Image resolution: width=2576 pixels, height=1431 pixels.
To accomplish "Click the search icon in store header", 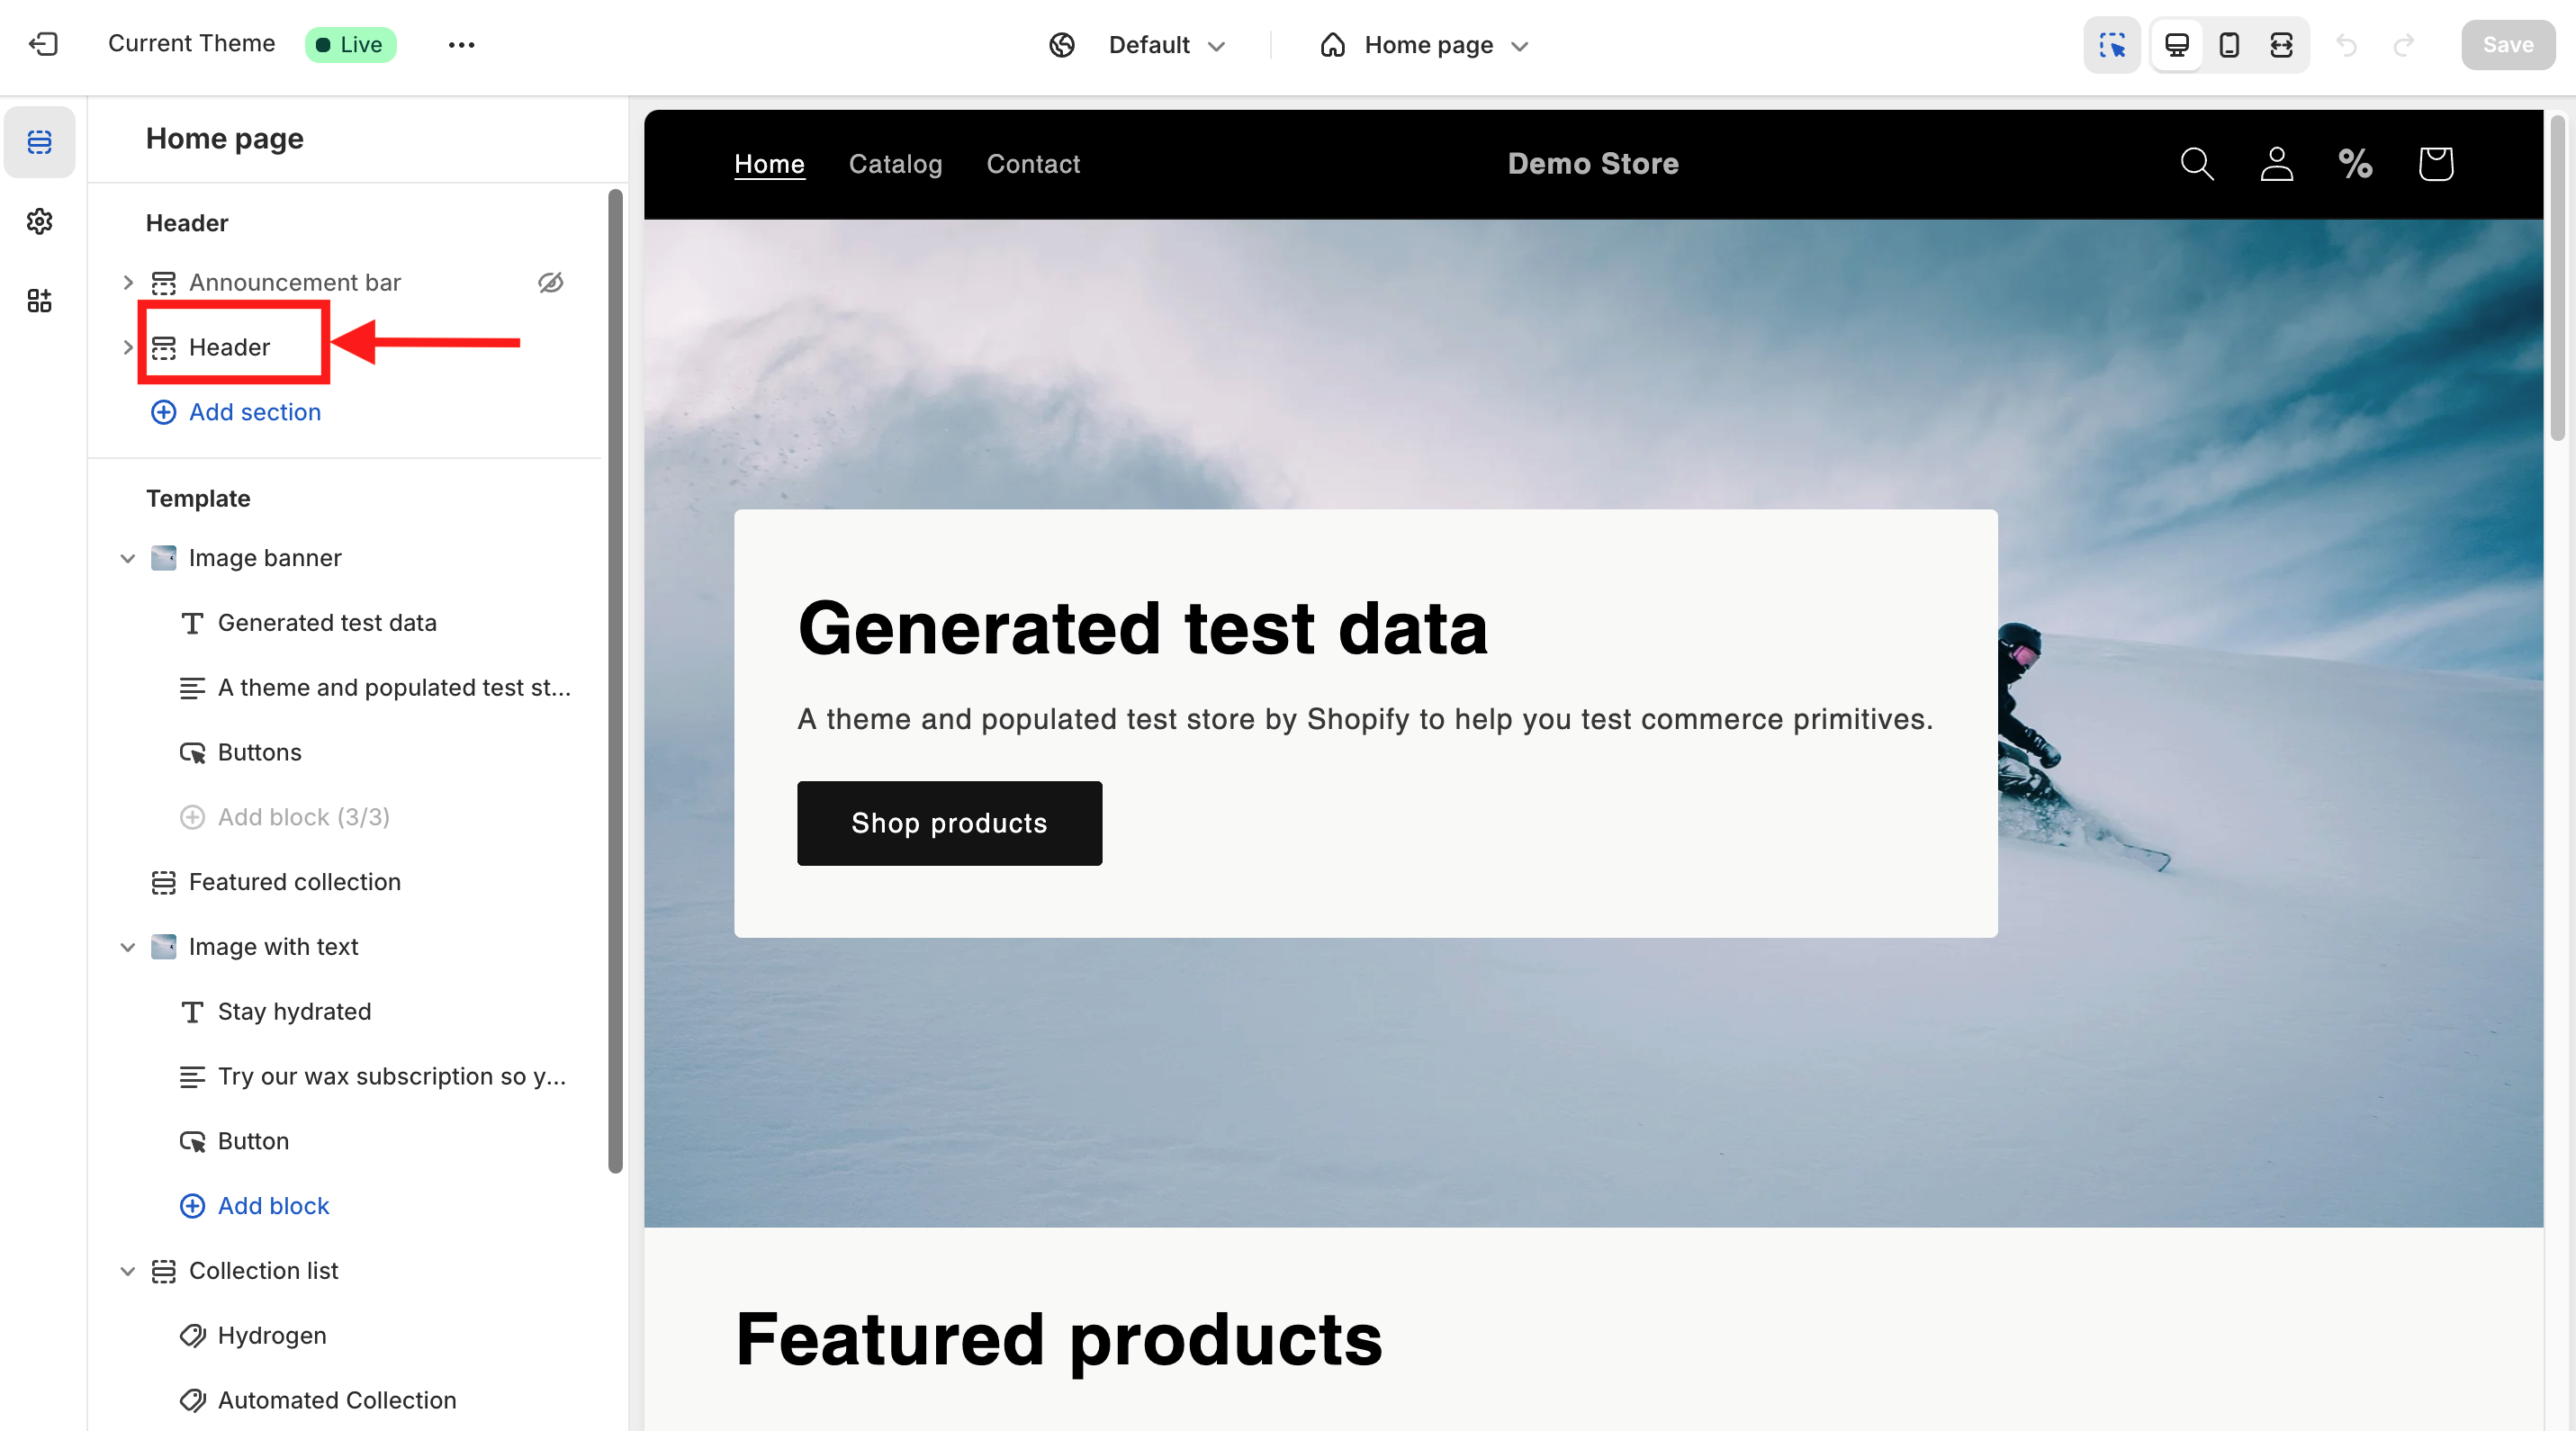I will coord(2197,164).
